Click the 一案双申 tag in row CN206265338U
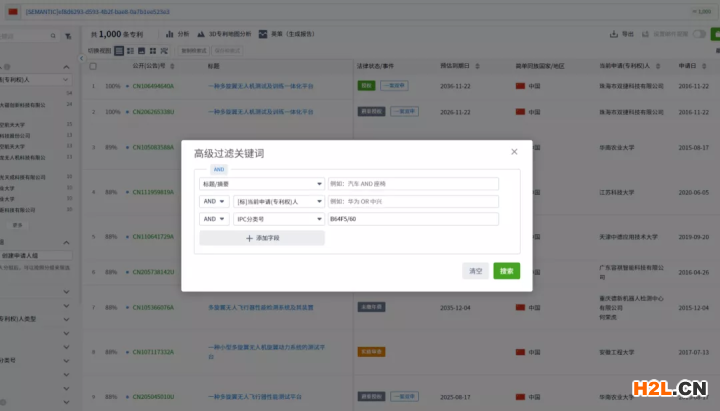720x411 pixels. click(404, 111)
